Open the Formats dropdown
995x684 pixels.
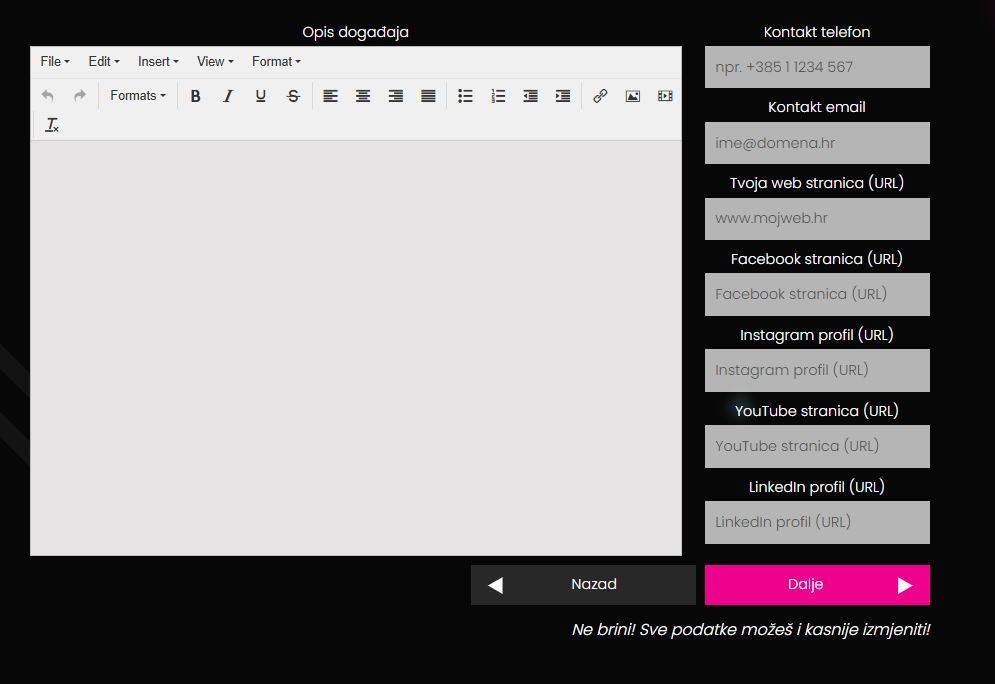(x=138, y=96)
